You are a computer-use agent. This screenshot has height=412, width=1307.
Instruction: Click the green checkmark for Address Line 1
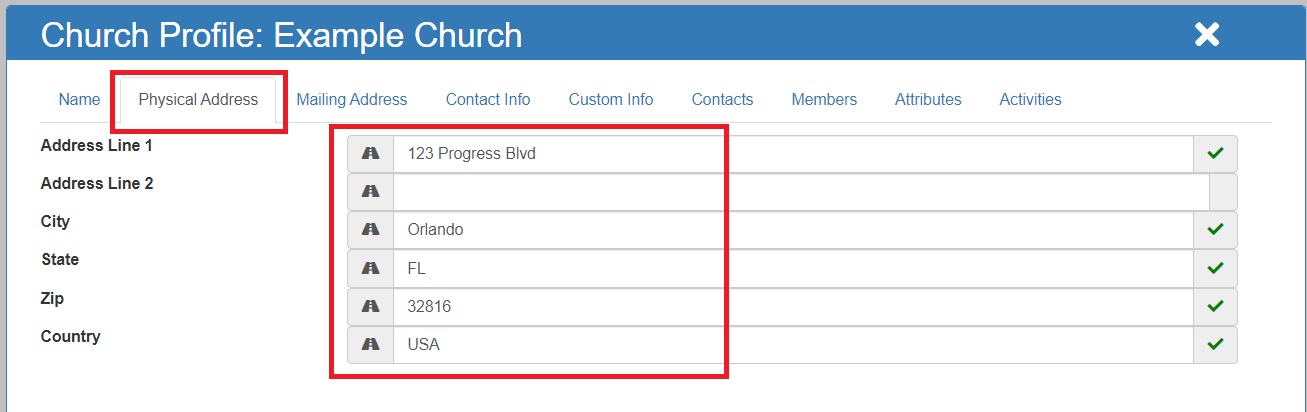[1215, 154]
